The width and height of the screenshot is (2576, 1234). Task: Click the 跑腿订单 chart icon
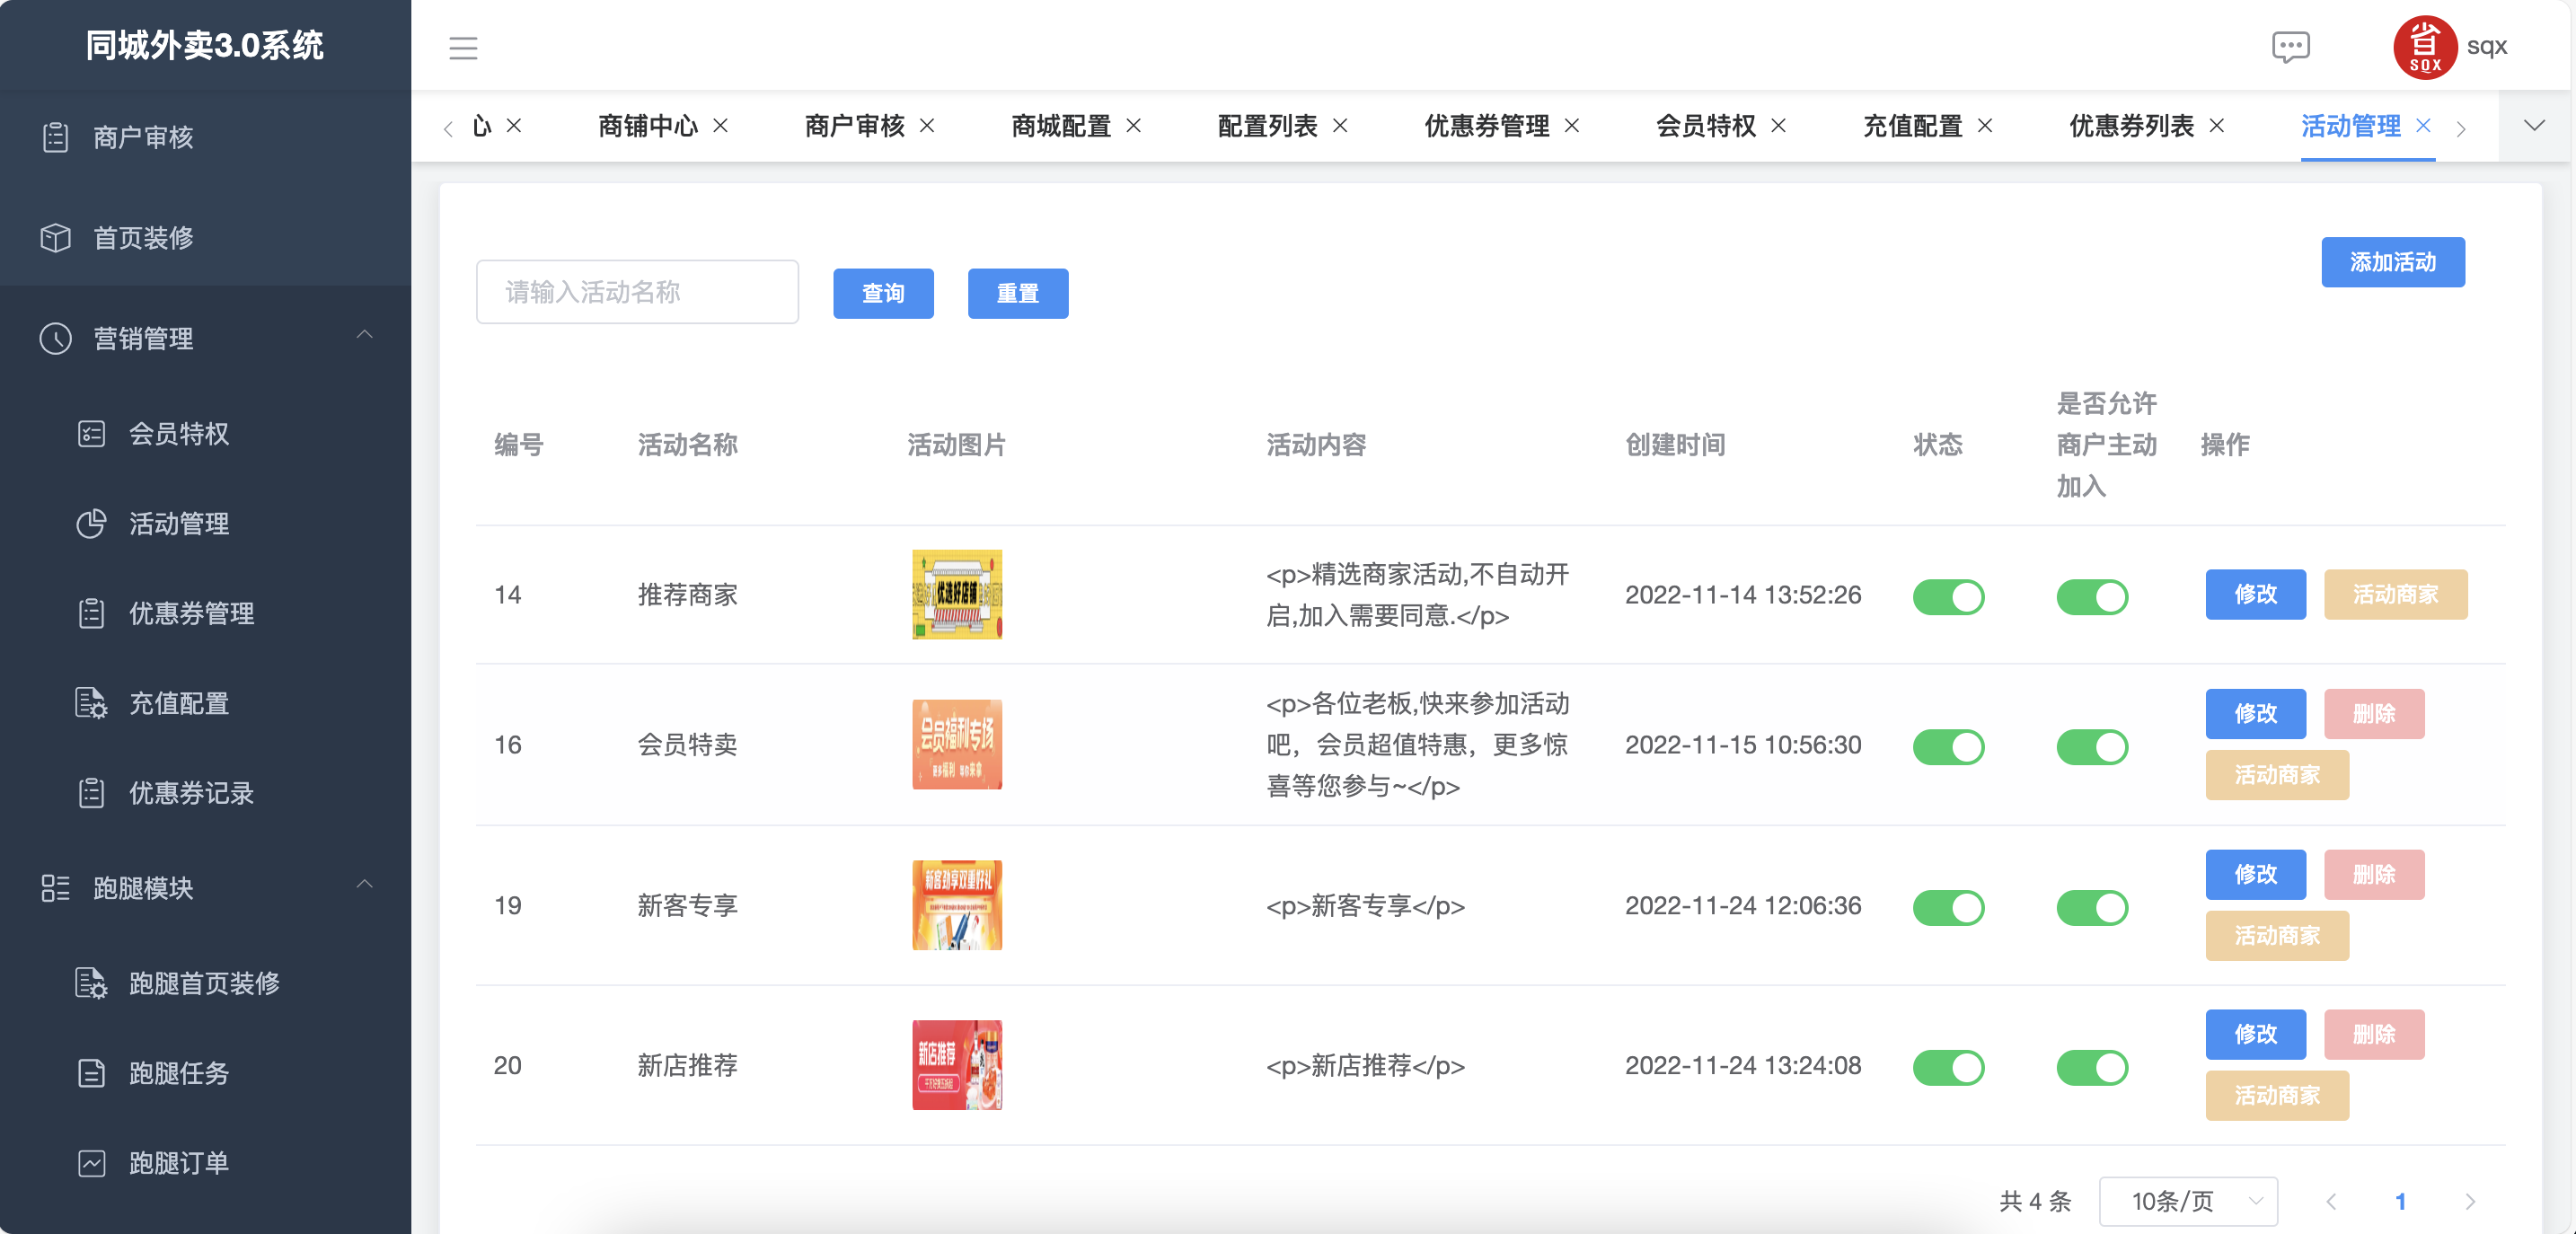pyautogui.click(x=91, y=1163)
